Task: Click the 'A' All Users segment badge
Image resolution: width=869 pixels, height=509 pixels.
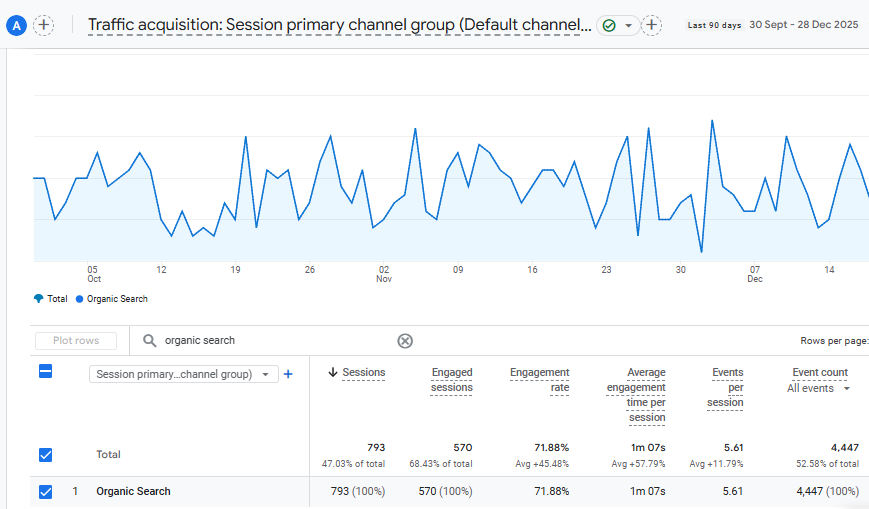Action: click(15, 25)
